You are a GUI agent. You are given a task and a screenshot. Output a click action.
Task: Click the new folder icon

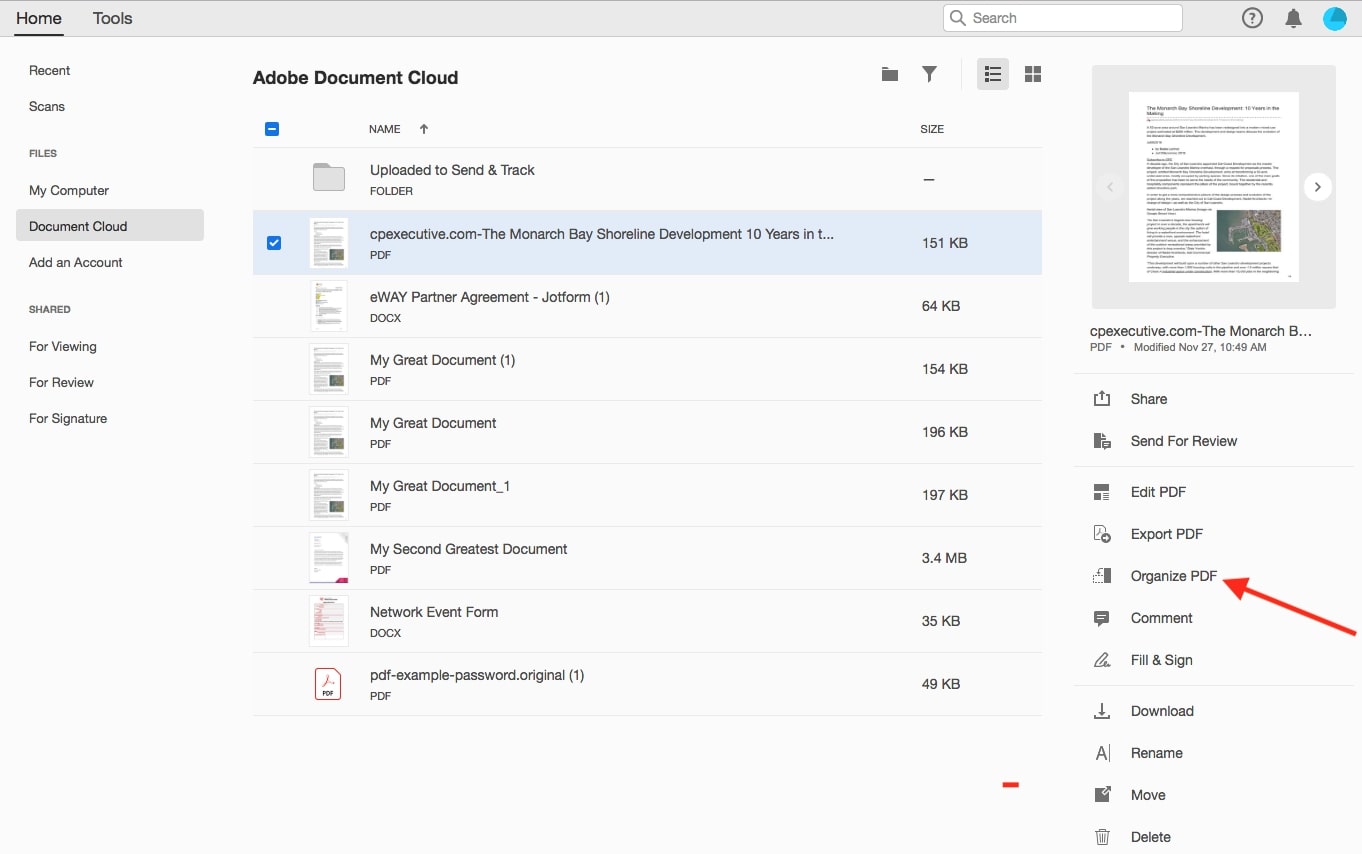889,74
